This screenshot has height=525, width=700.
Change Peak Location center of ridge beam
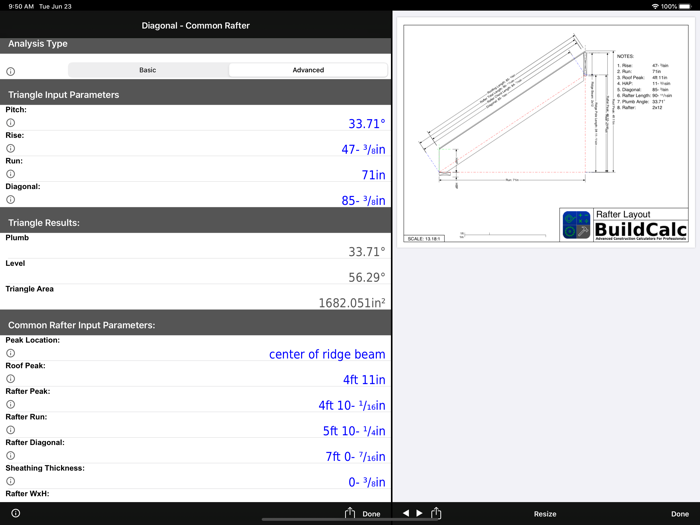[x=327, y=354]
